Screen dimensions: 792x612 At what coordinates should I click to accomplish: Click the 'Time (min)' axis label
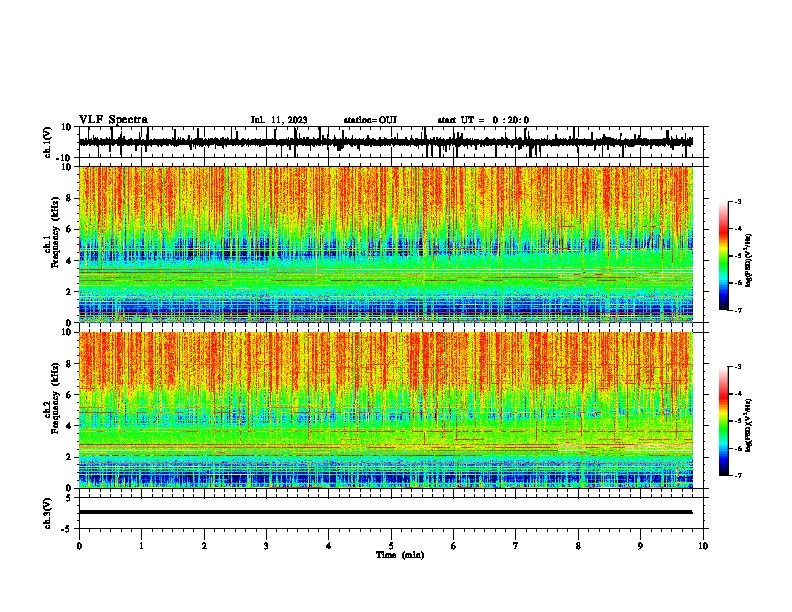point(400,555)
